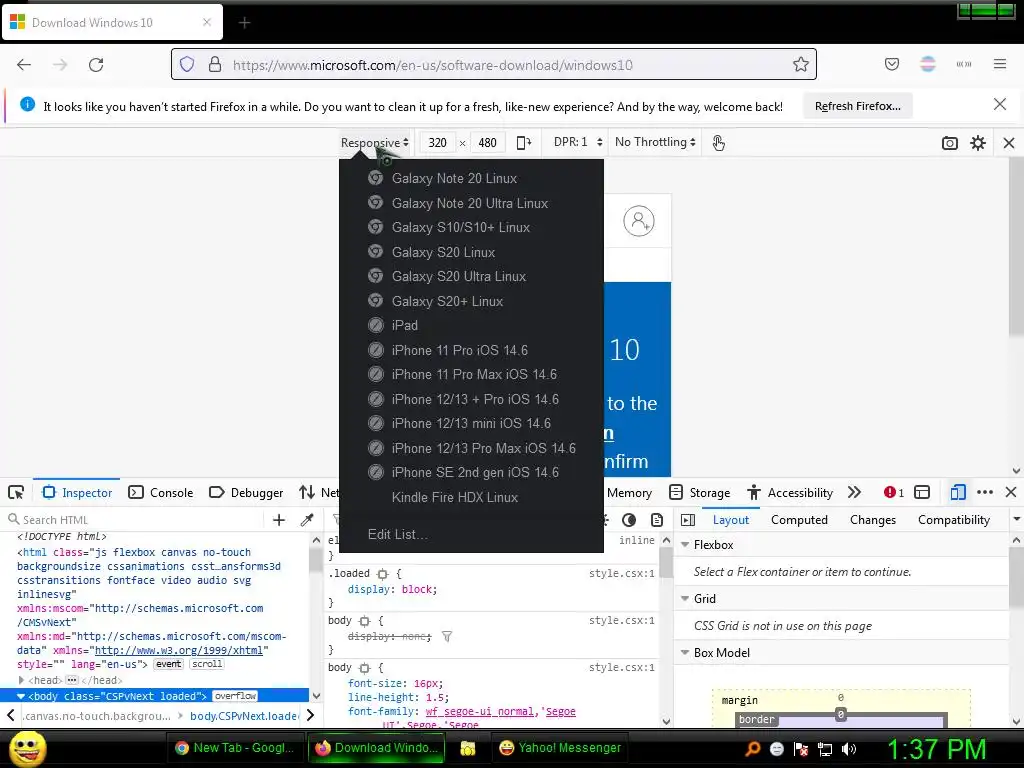
Task: Open Yahoo! Messenger taskbar item
Action: click(x=560, y=748)
